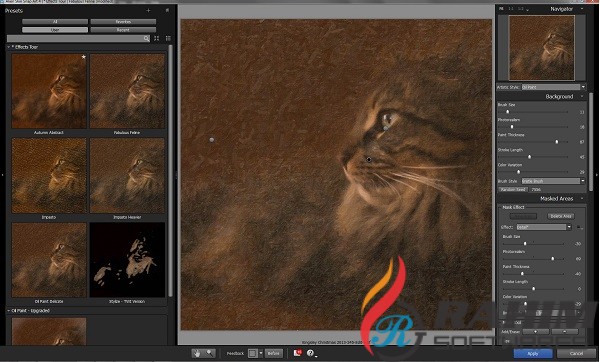
Task: Click the 1:1 zoom option in Navigator
Action: click(x=511, y=9)
